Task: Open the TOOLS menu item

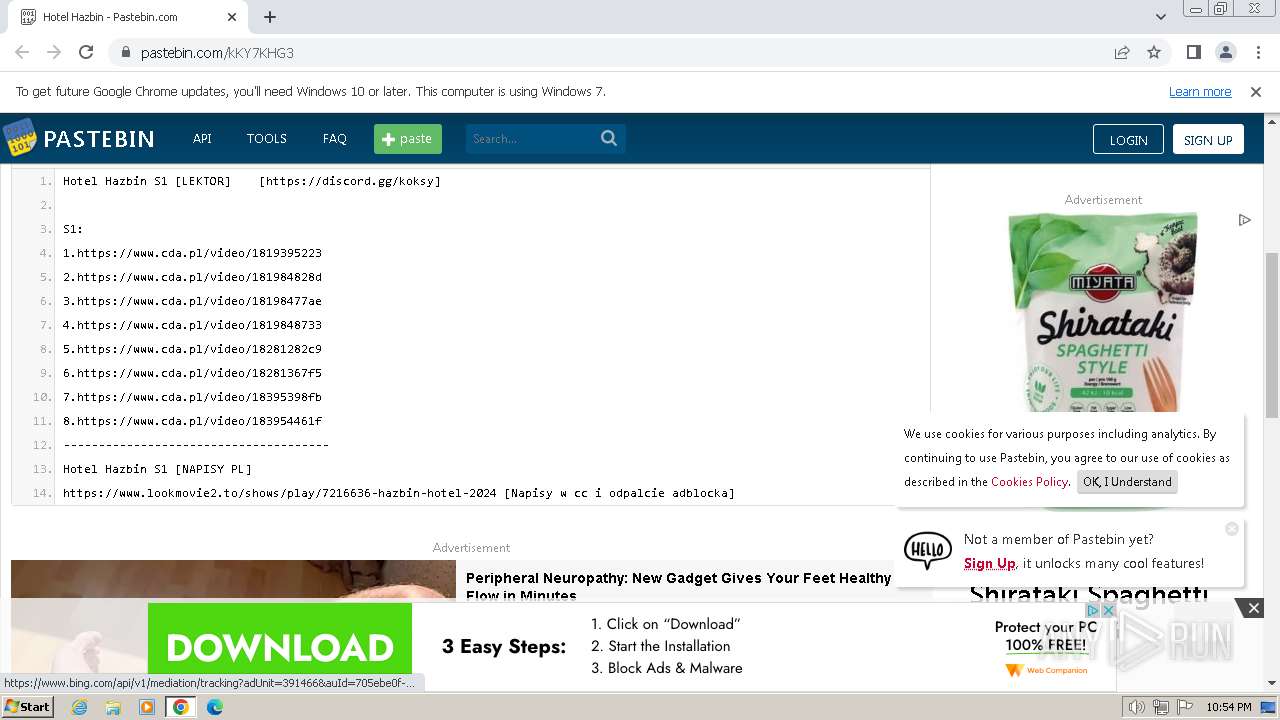Action: tap(267, 138)
